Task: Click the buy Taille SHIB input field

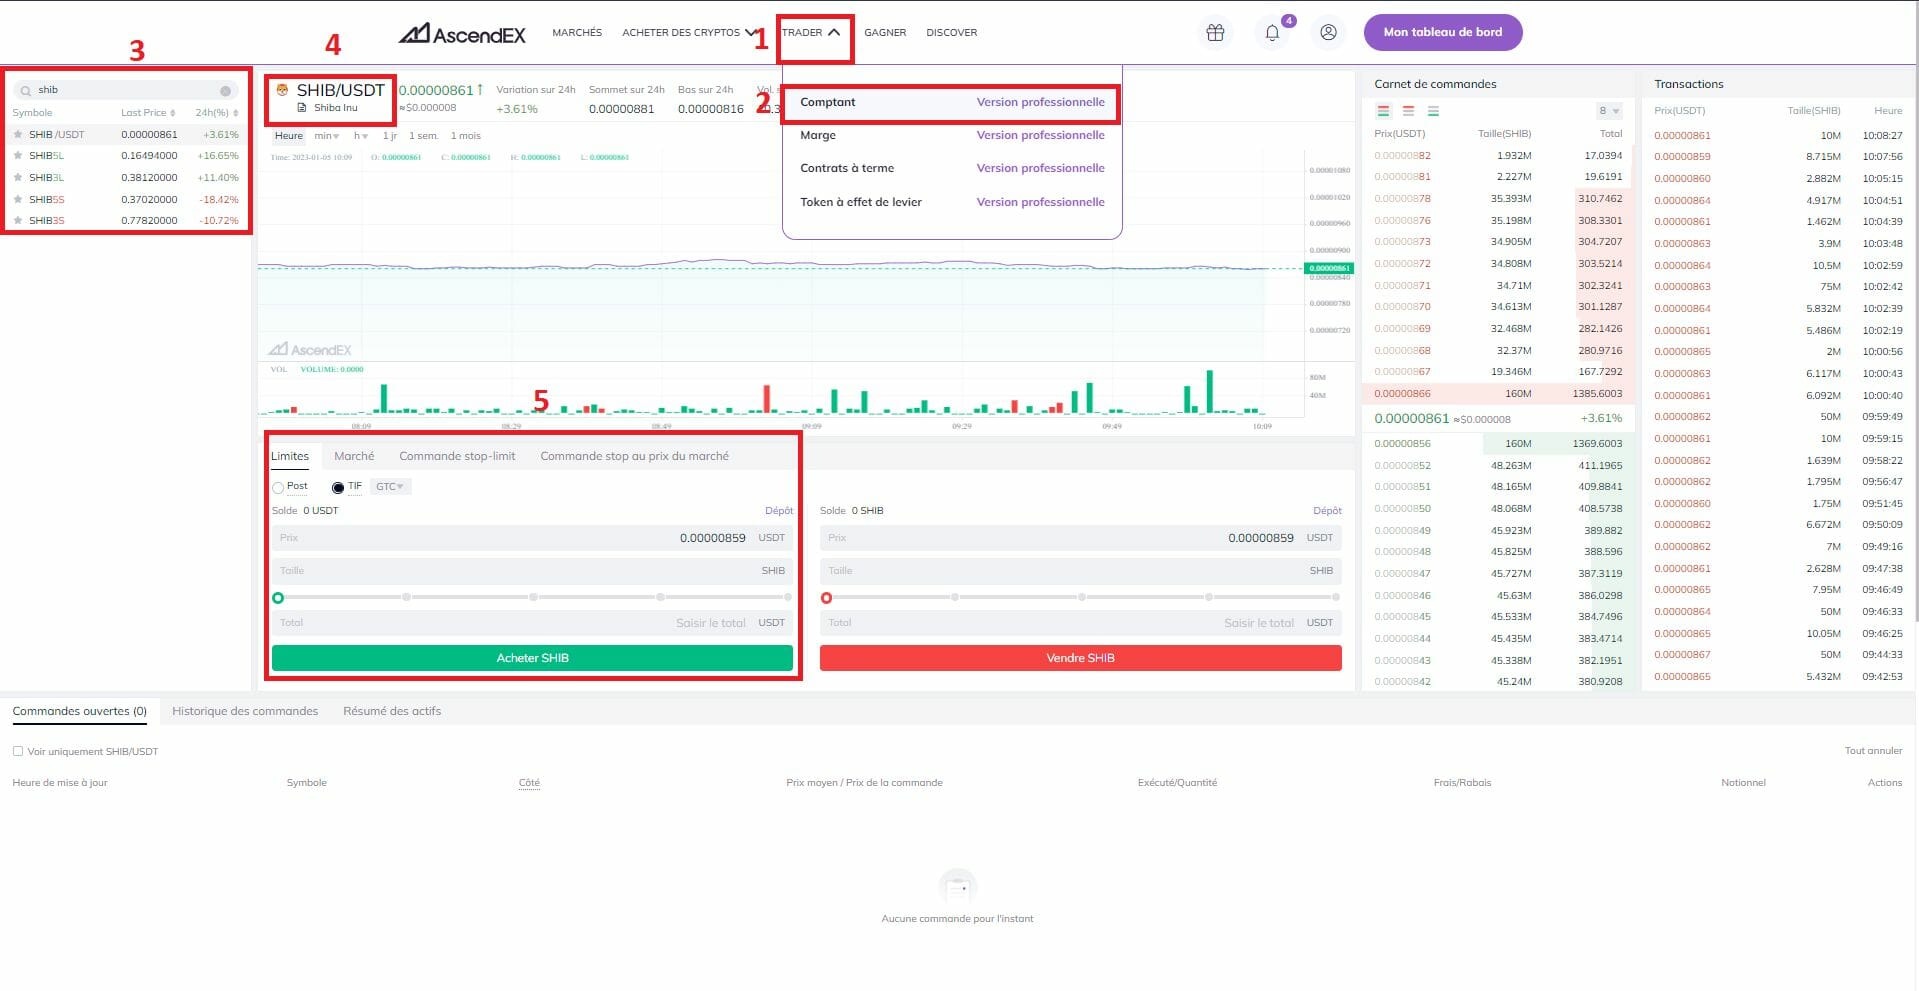Action: [x=532, y=571]
